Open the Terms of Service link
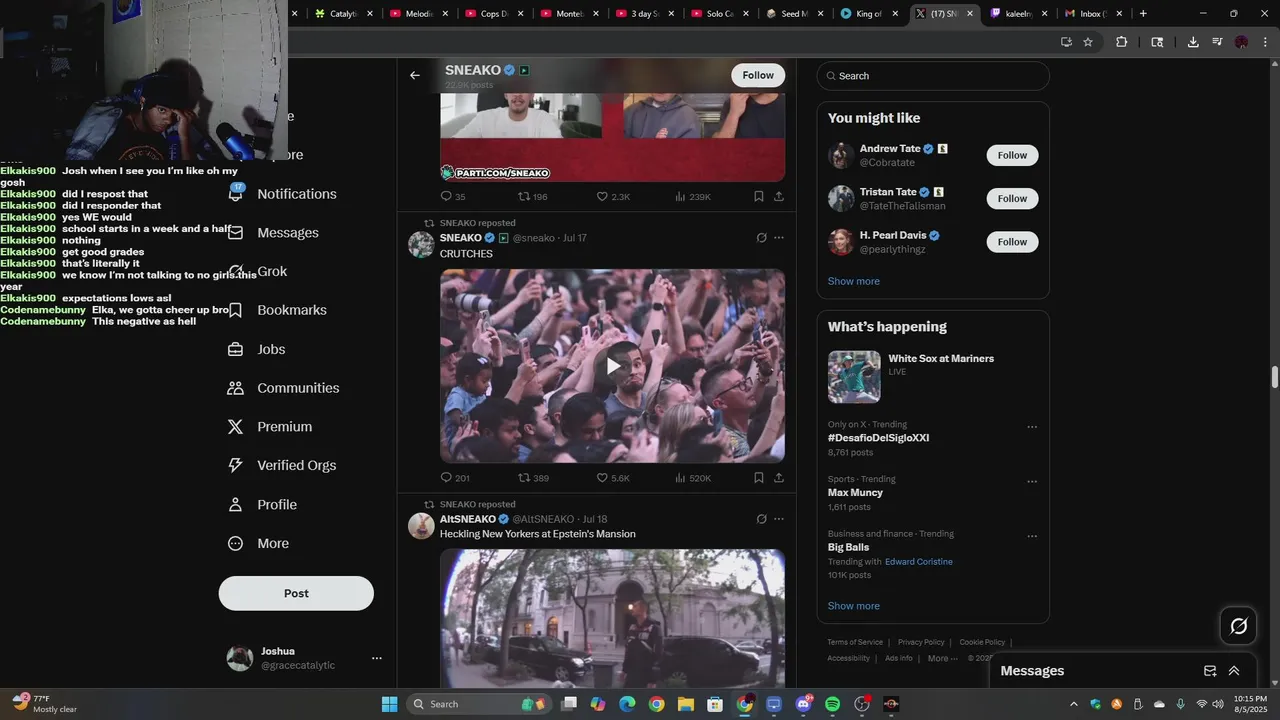Viewport: 1280px width, 720px height. [855, 642]
